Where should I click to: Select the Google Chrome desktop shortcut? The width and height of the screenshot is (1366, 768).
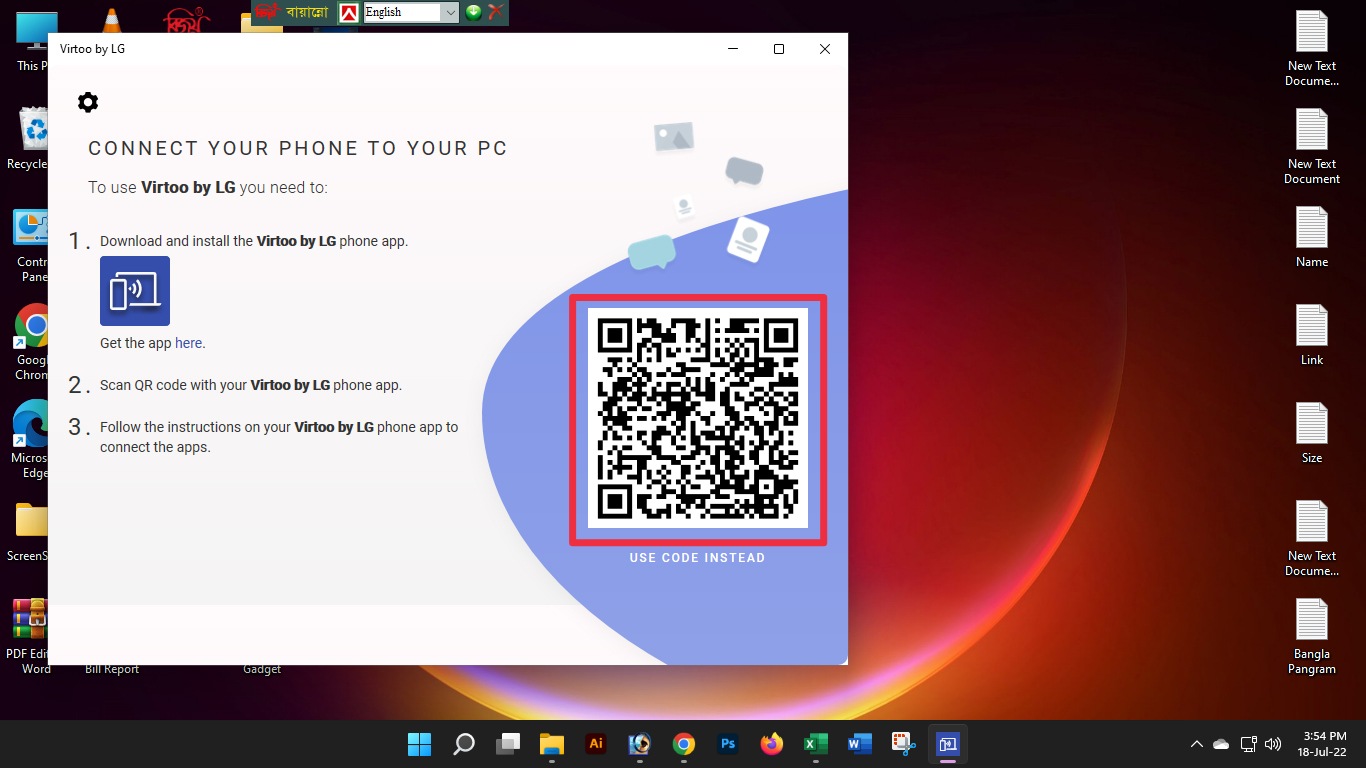point(33,342)
